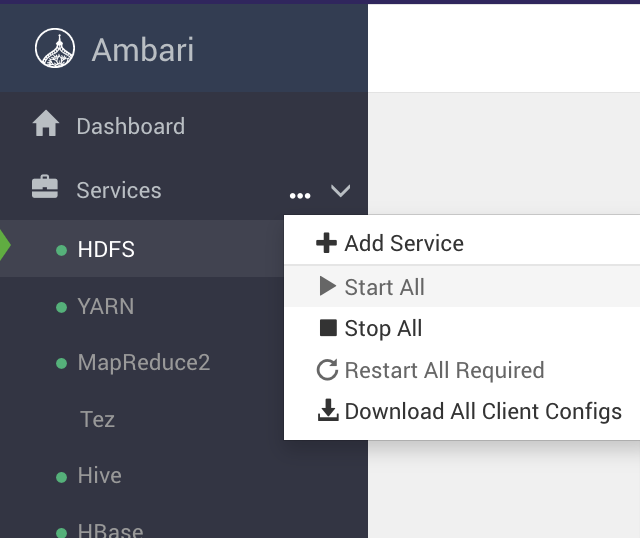This screenshot has height=538, width=640.
Task: Open Services section label
Action: (x=119, y=190)
